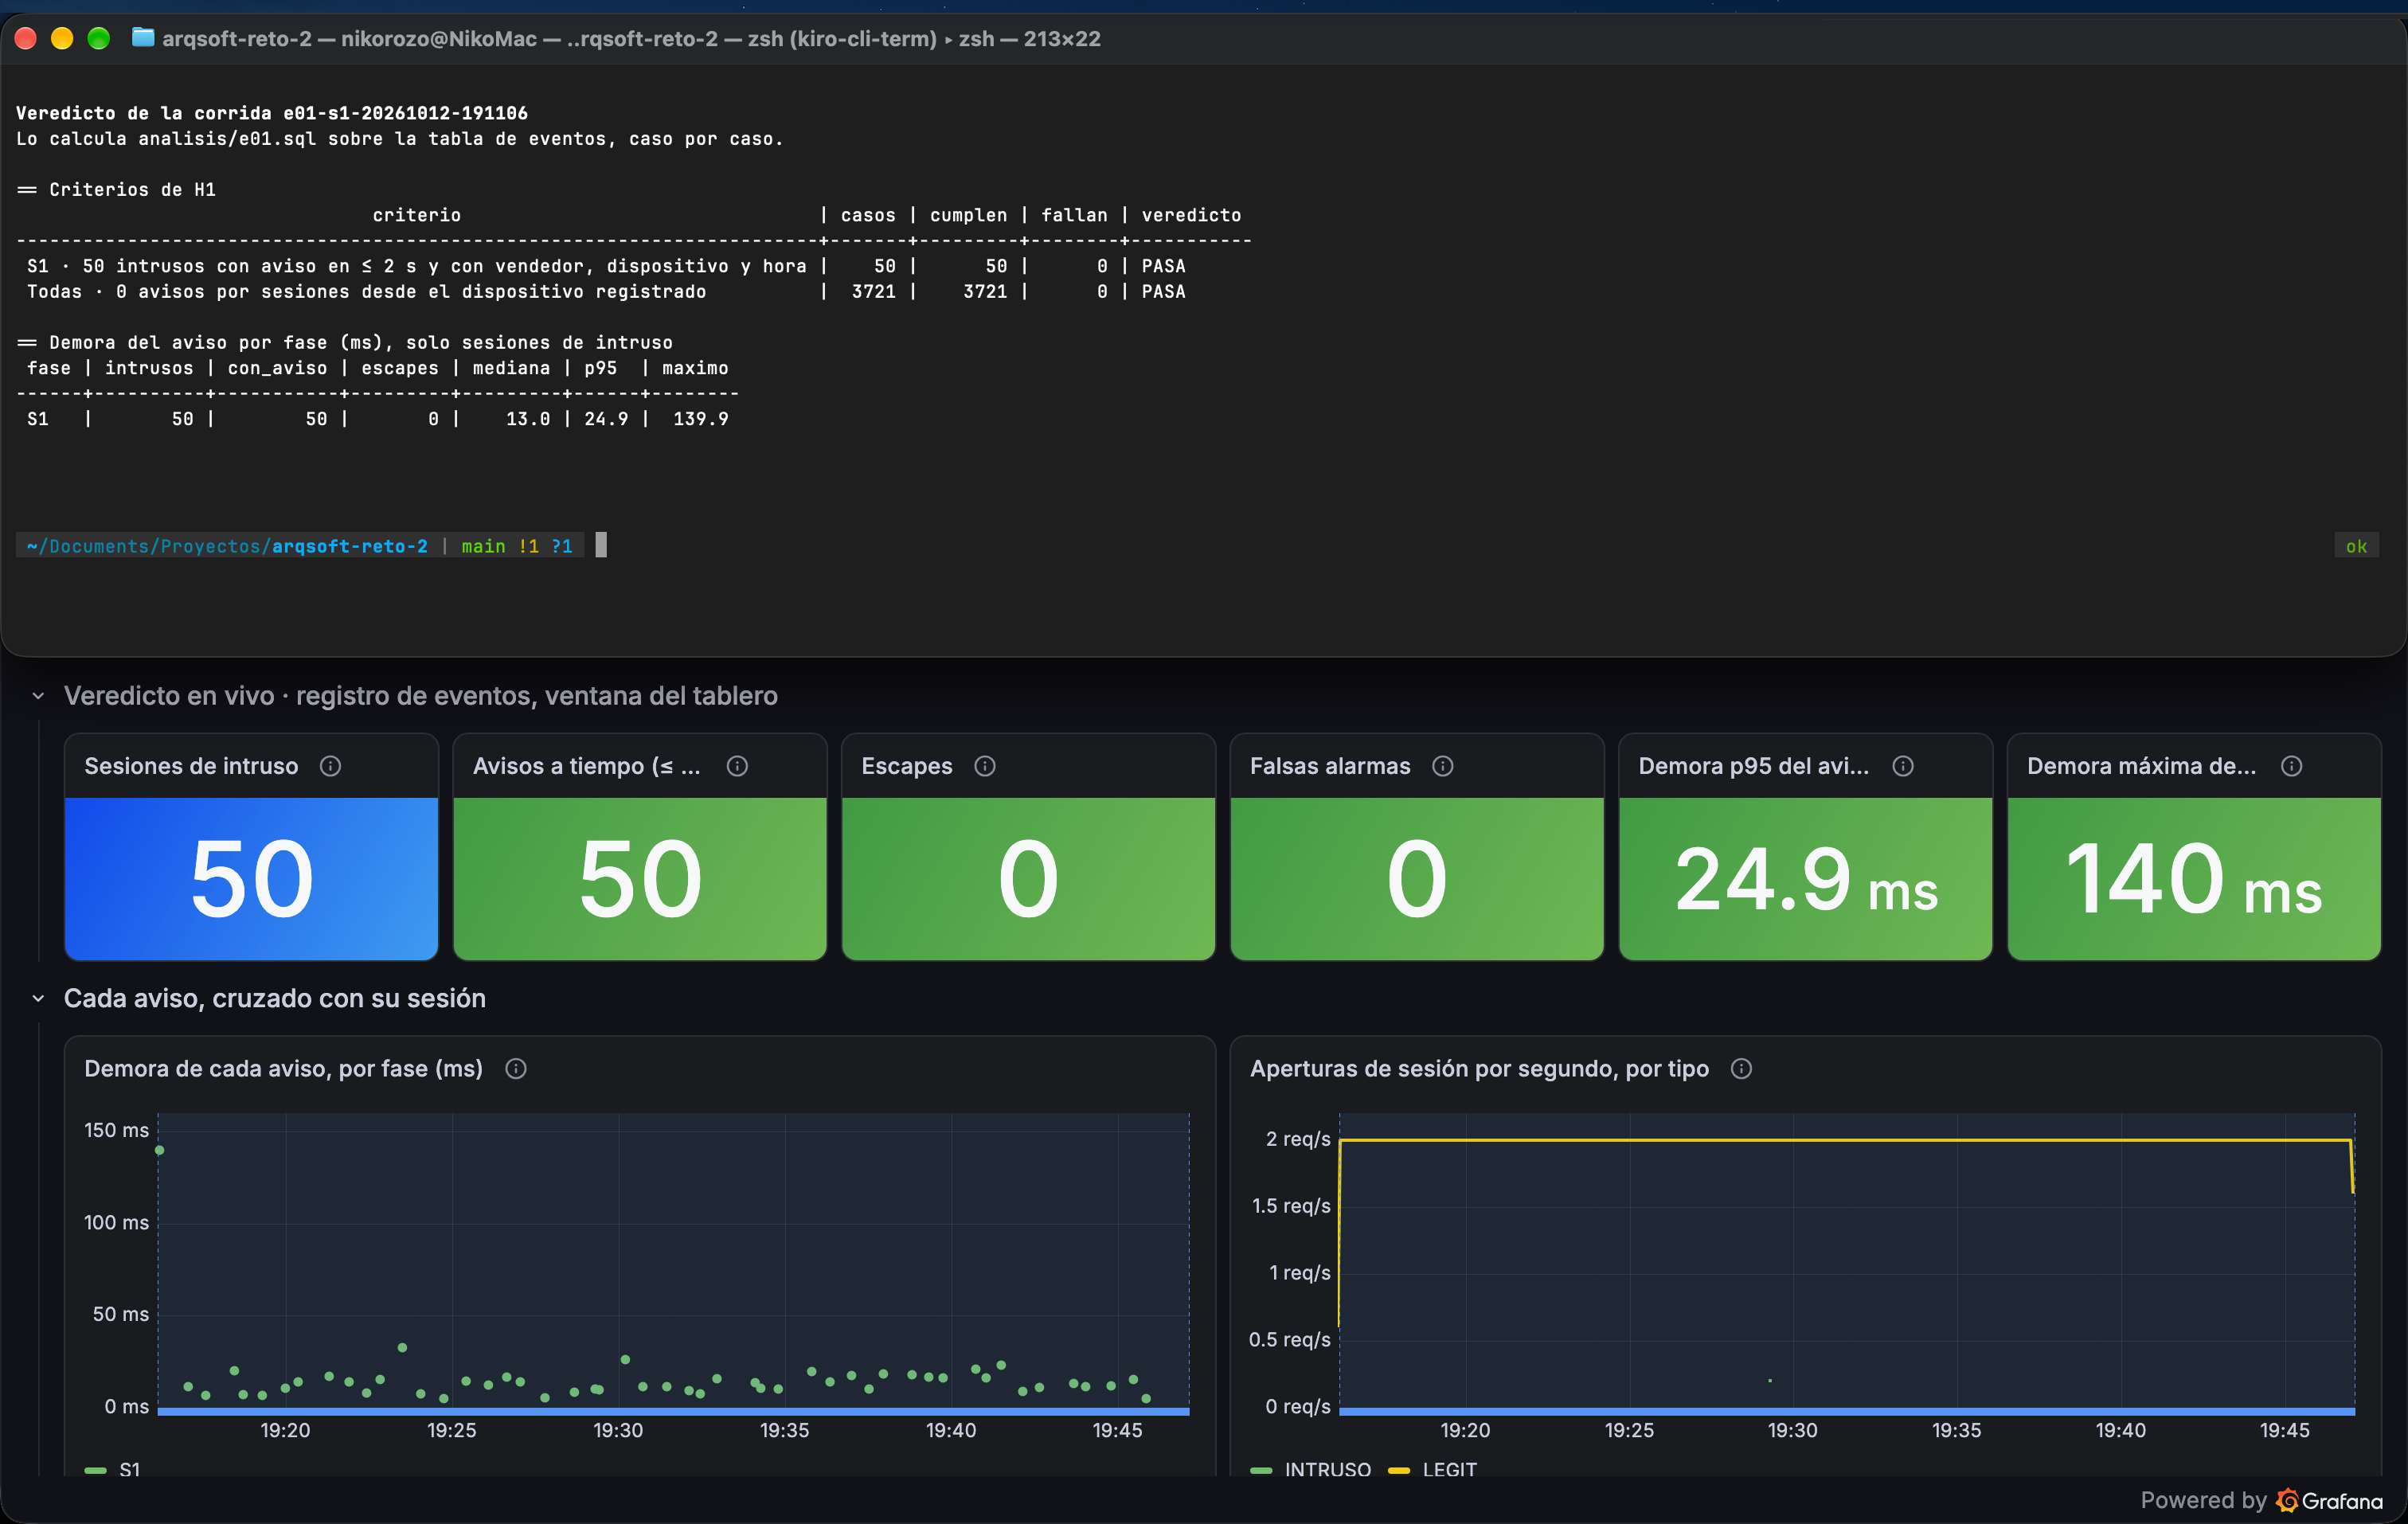
Task: Click the Demora máxima de... title
Action: point(2142,766)
